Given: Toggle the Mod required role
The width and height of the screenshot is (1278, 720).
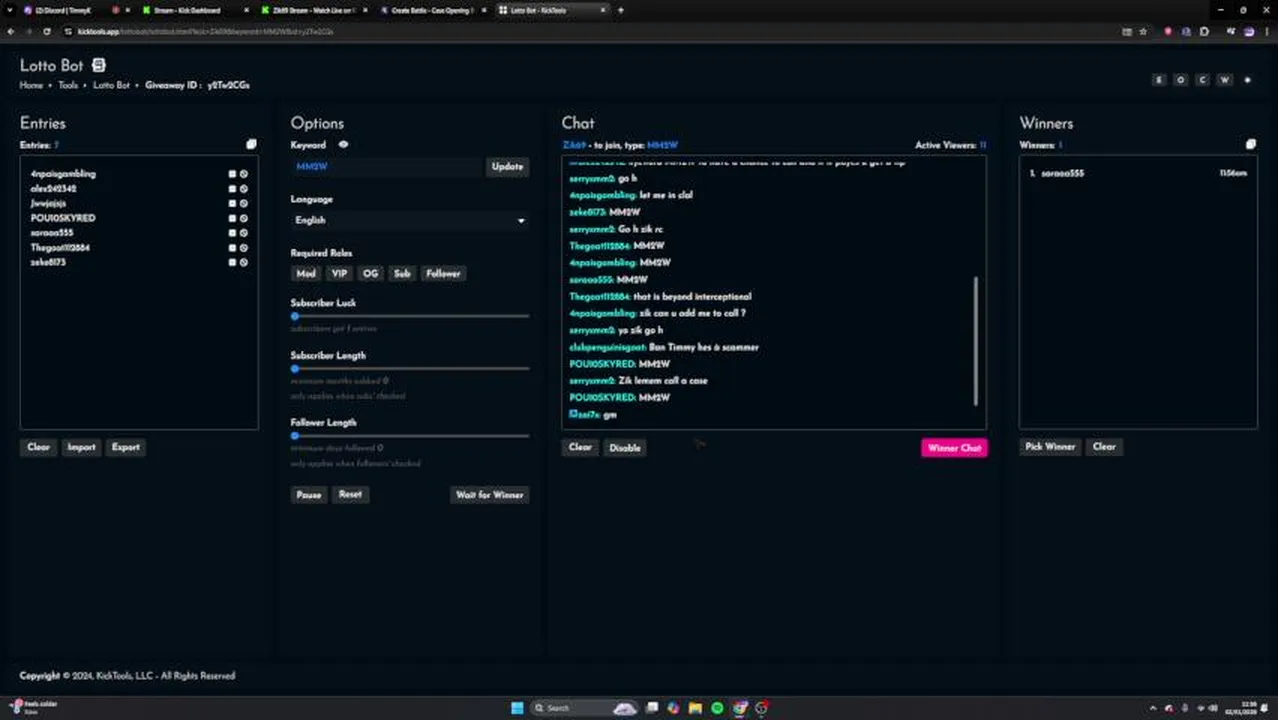Looking at the screenshot, I should click(306, 273).
